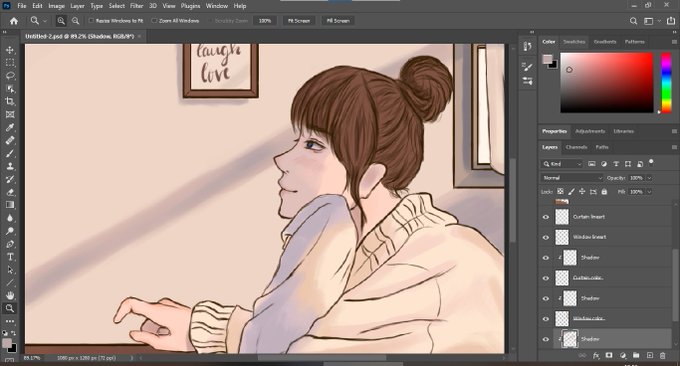This screenshot has height=366, width=680.
Task: Toggle the pixel layer filter icon
Action: (x=592, y=163)
